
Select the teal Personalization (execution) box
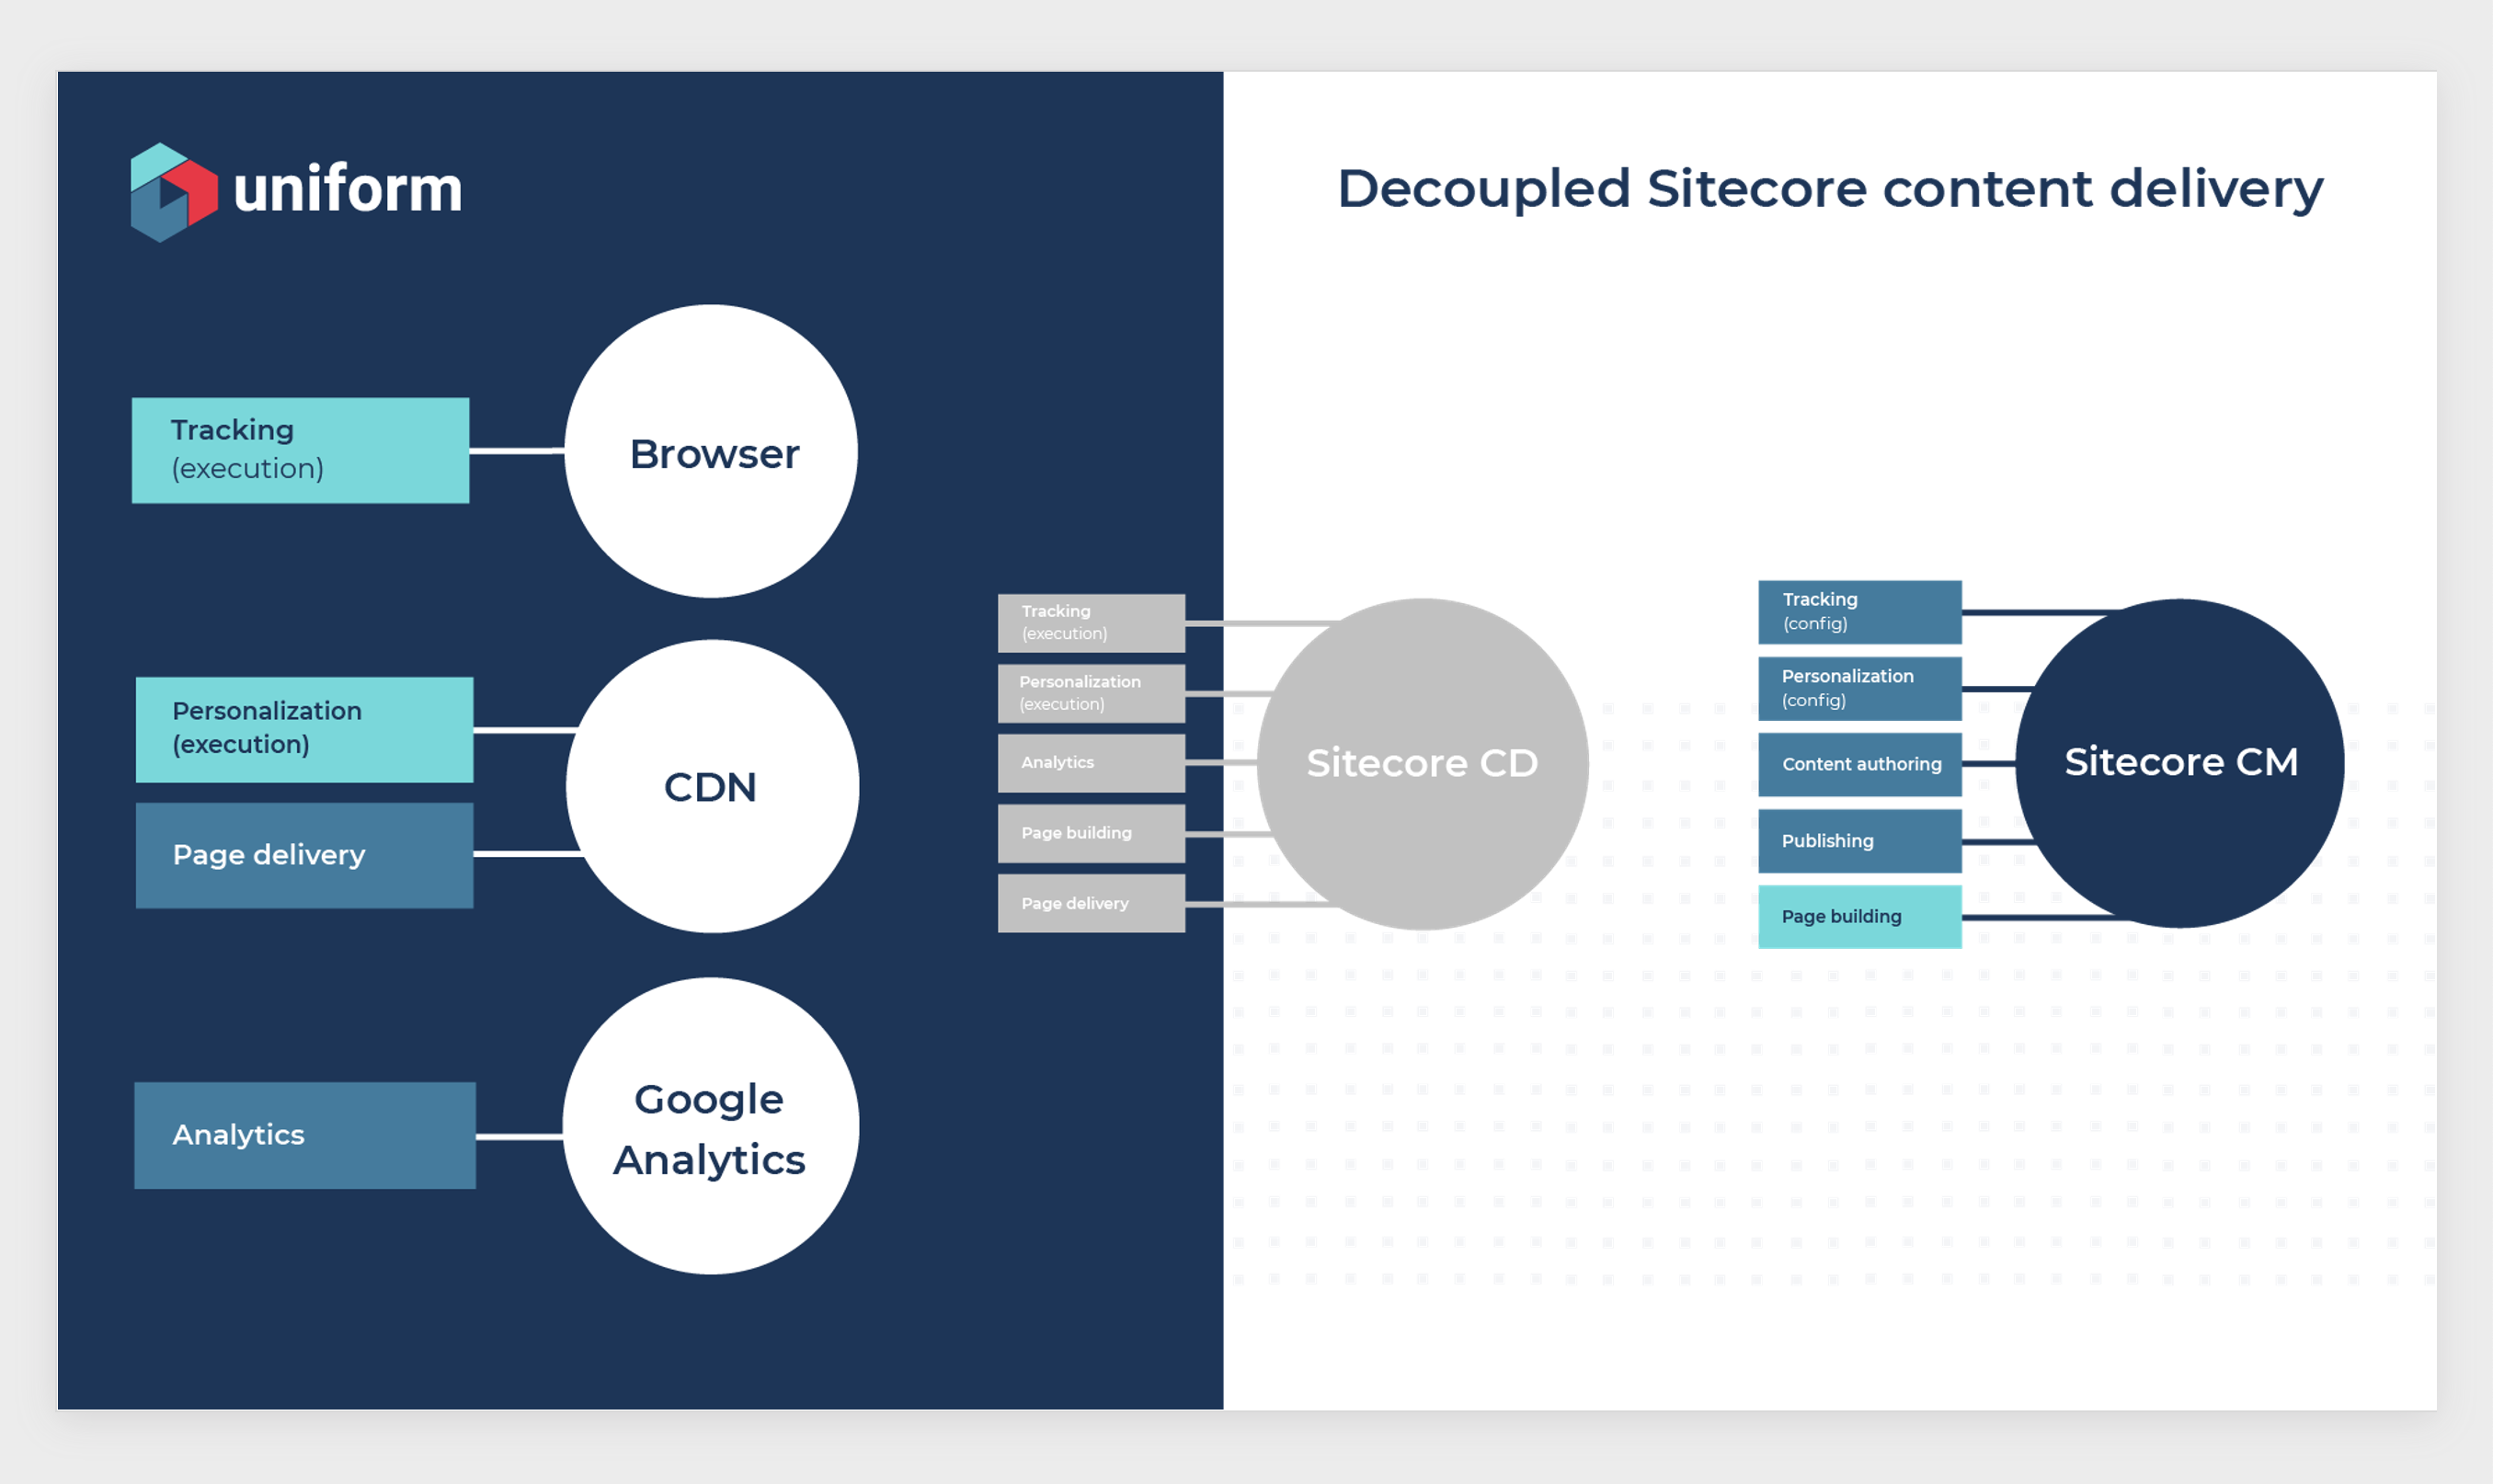304,729
